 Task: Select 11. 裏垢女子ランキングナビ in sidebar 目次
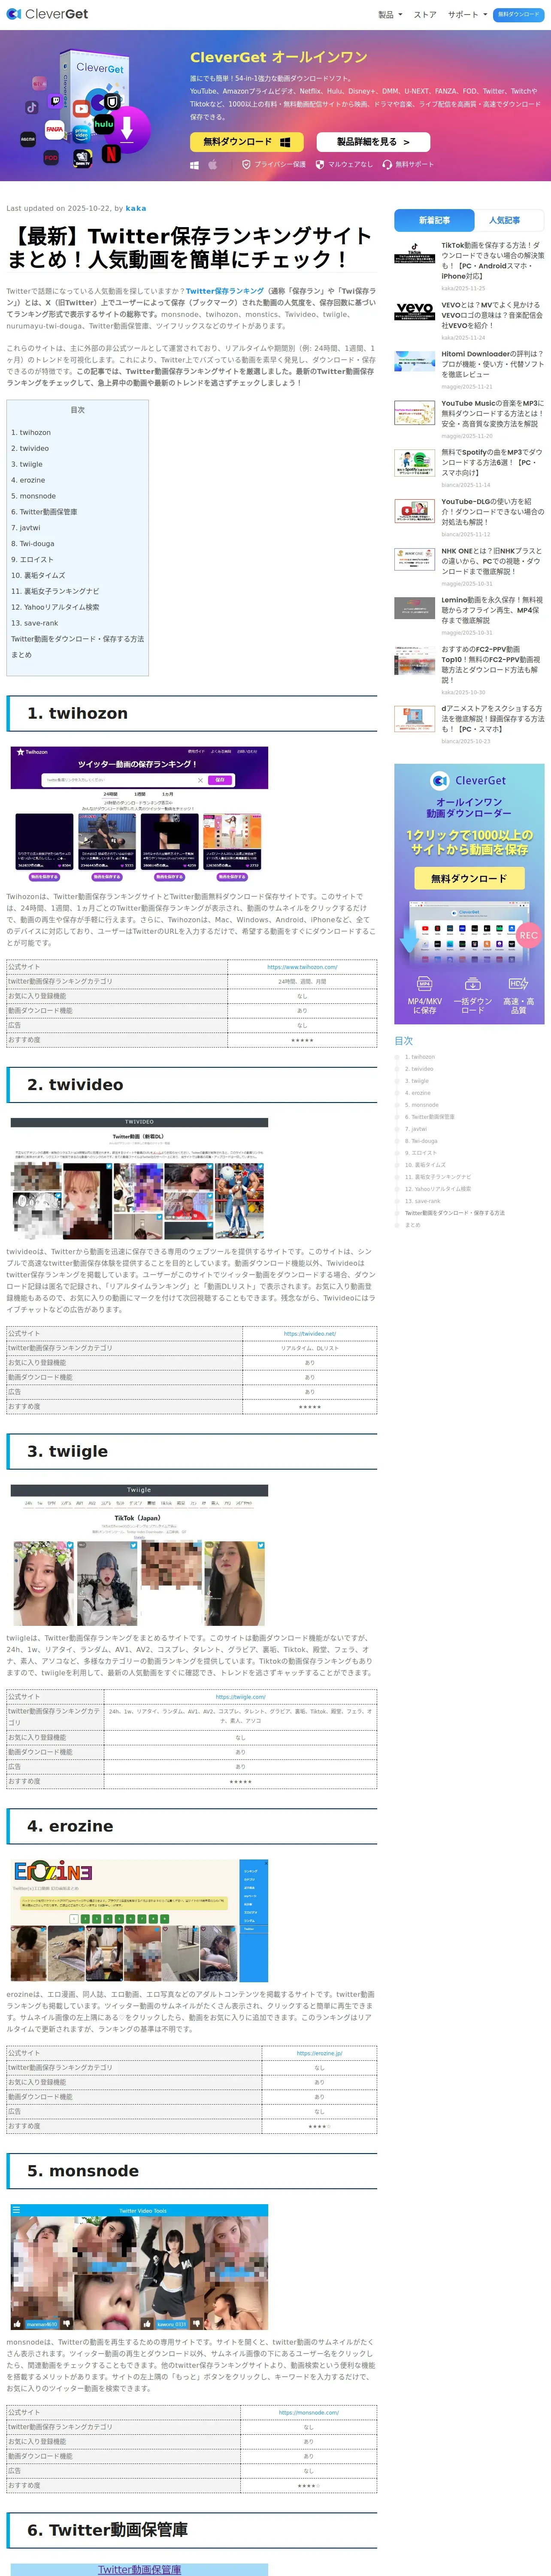tap(438, 1177)
